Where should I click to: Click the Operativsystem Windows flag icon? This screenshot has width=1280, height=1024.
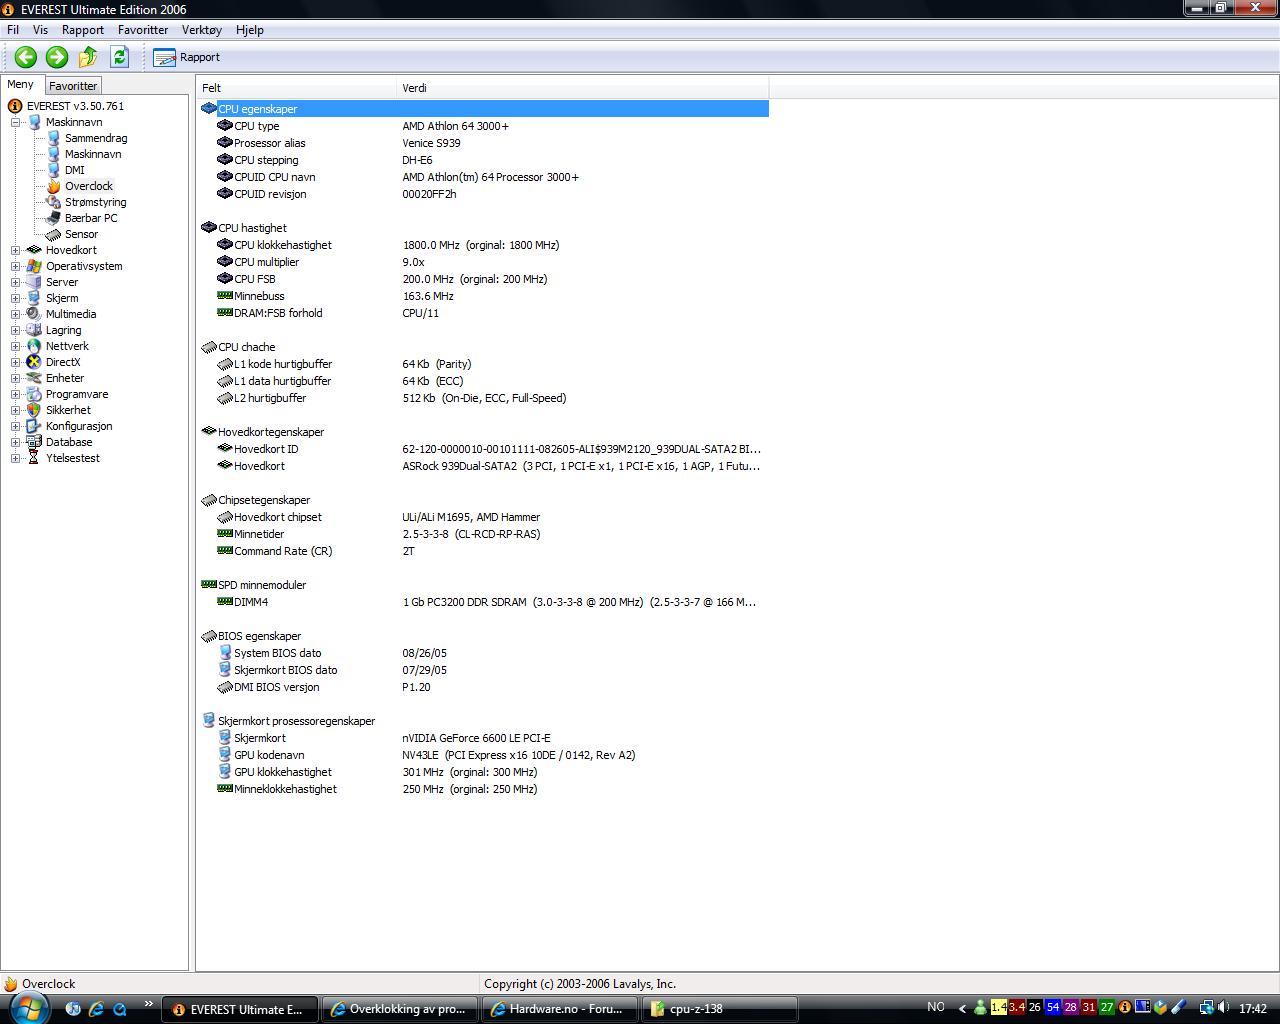pos(34,266)
